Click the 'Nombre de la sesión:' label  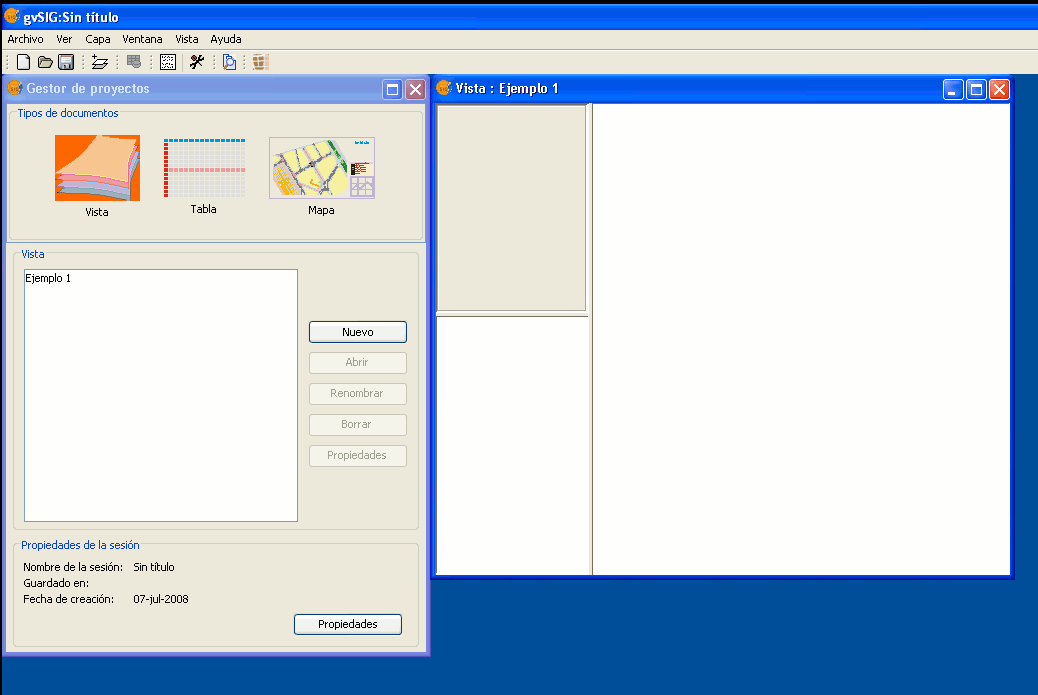coord(73,567)
